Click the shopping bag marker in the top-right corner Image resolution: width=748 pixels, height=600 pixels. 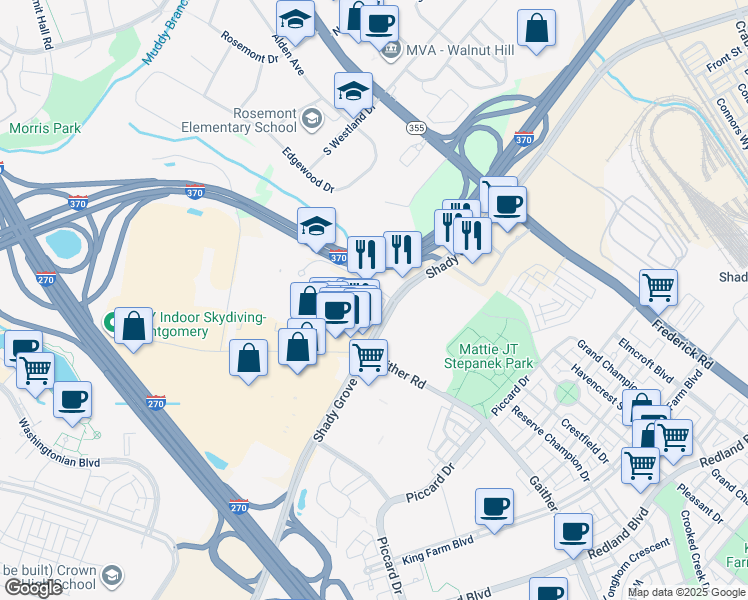click(536, 28)
